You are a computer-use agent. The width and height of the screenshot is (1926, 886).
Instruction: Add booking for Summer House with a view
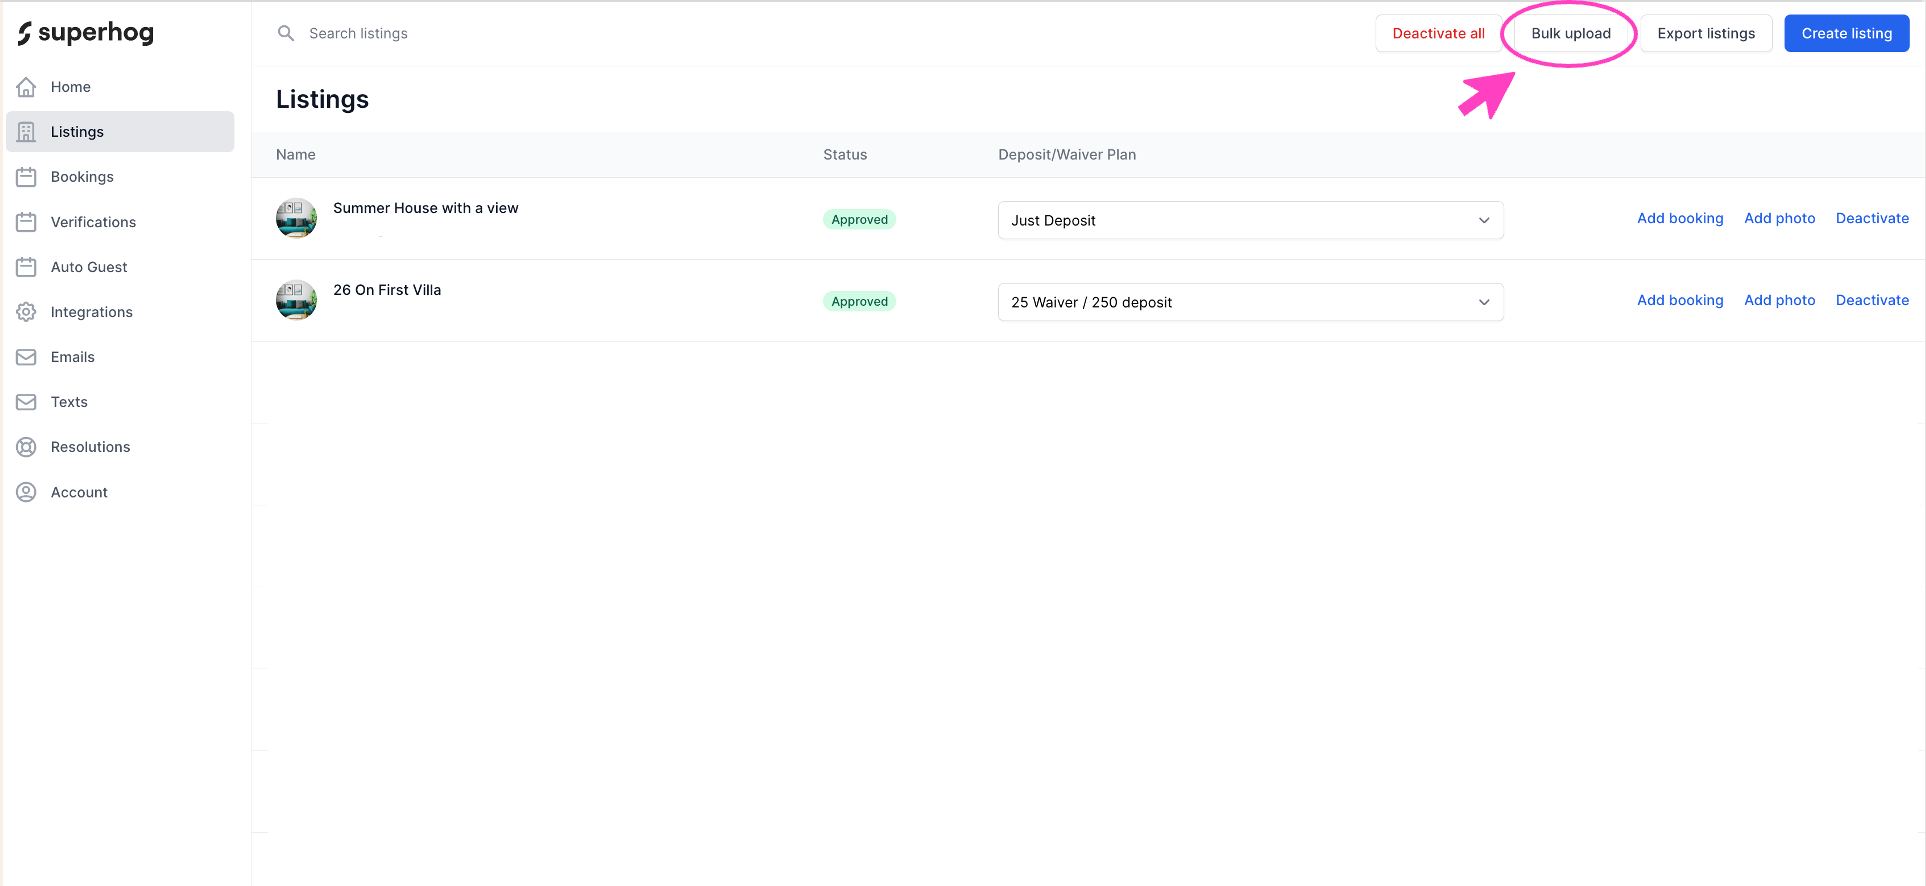pos(1680,218)
